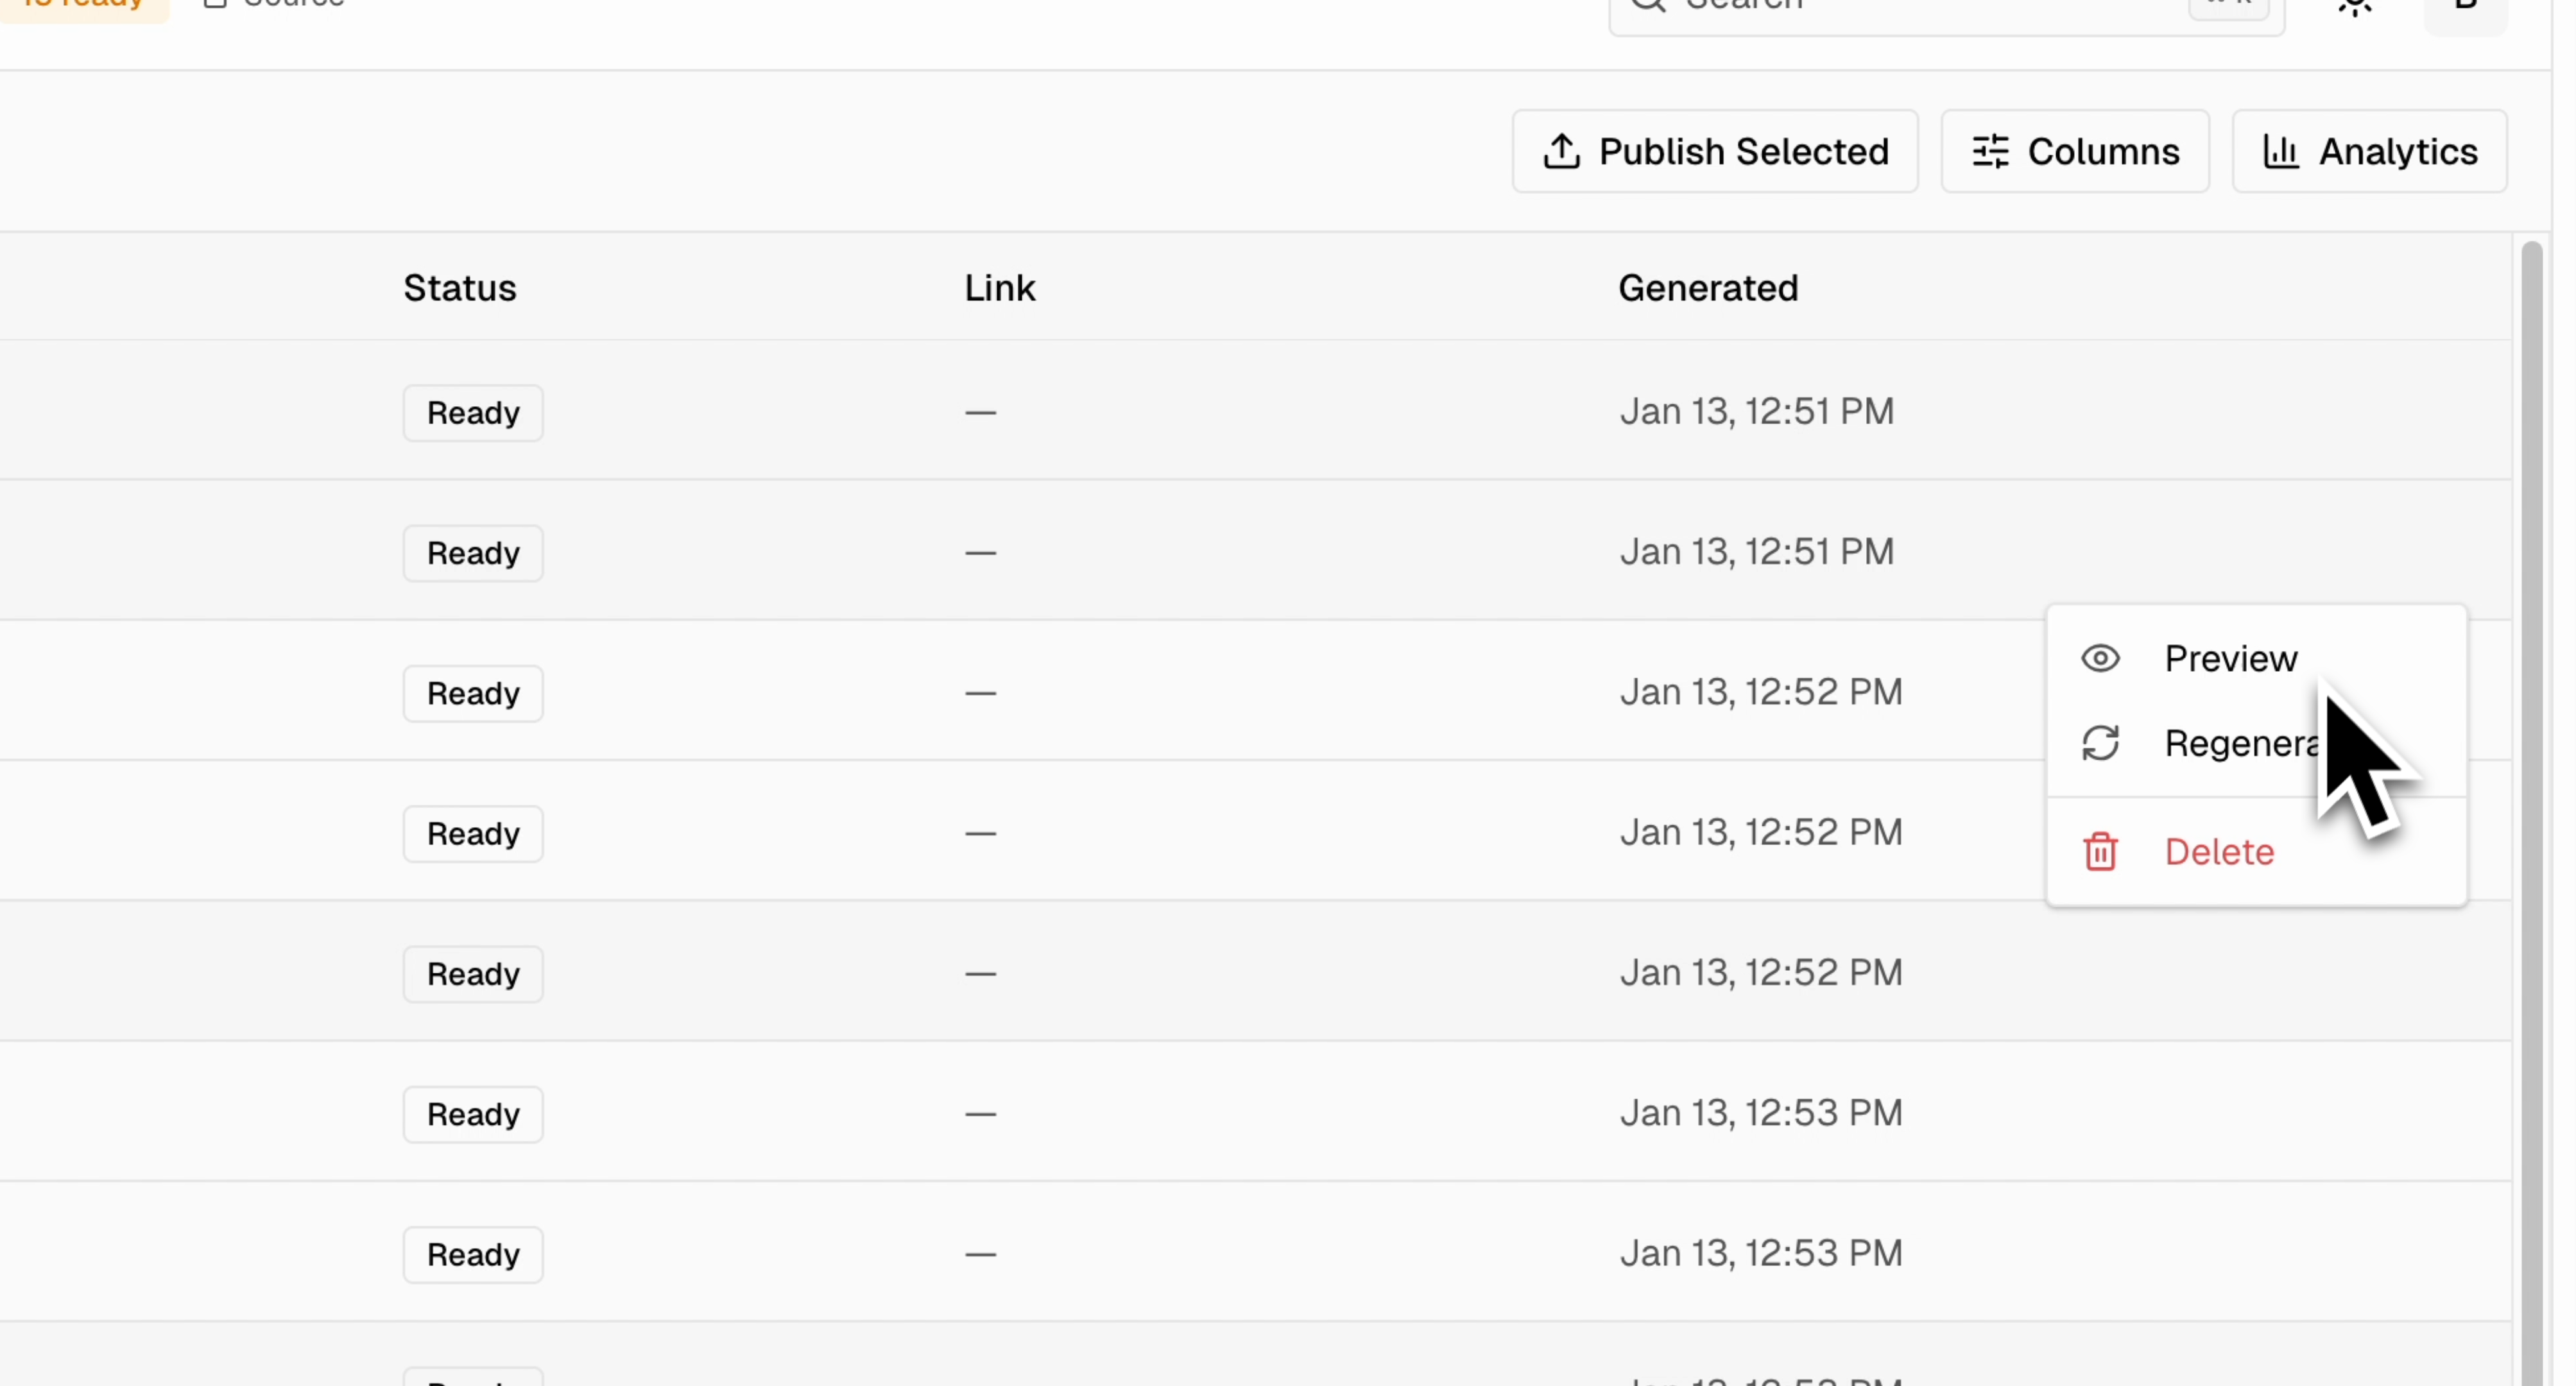Image resolution: width=2576 pixels, height=1386 pixels.
Task: Toggle the sun theme icon
Action: [2355, 5]
